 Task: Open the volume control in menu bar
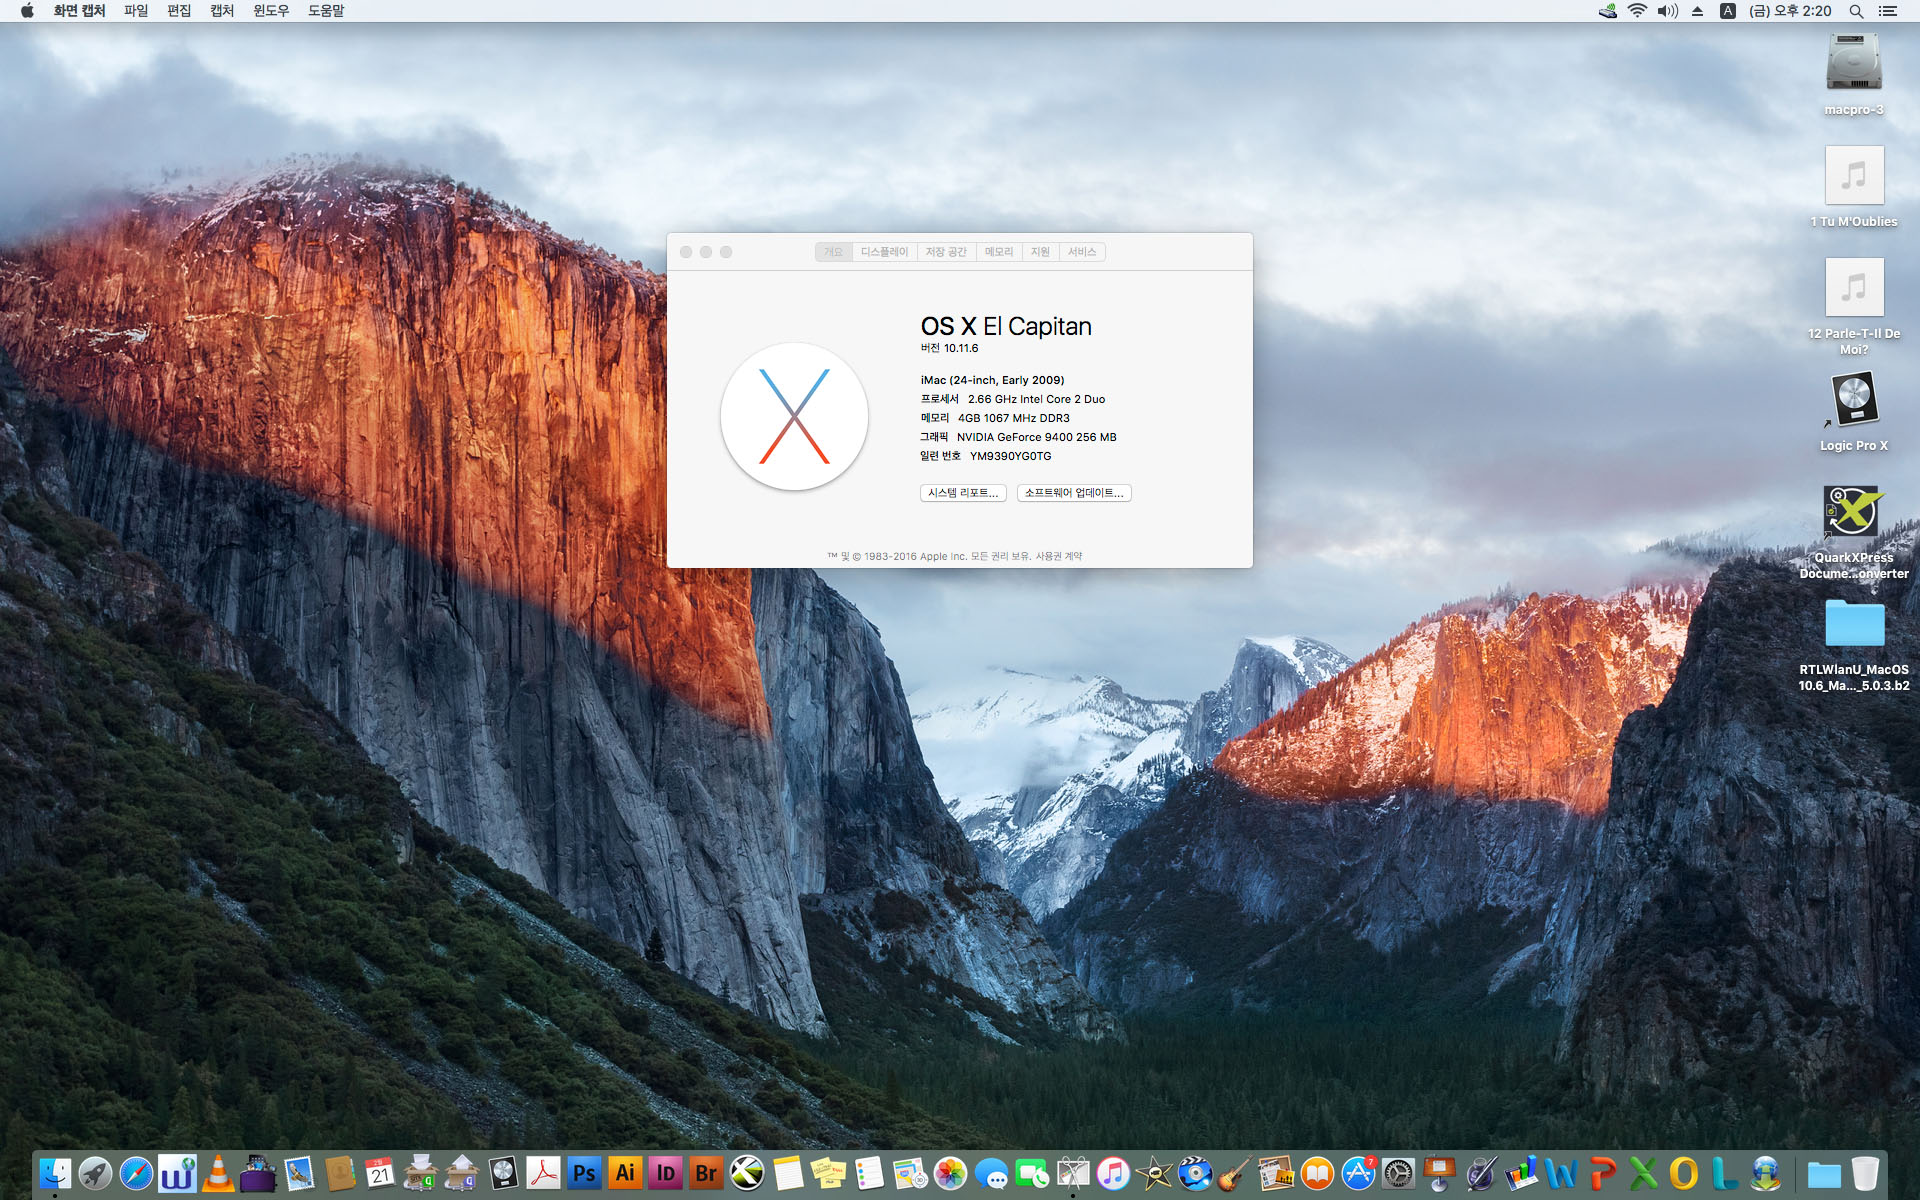click(x=1667, y=11)
